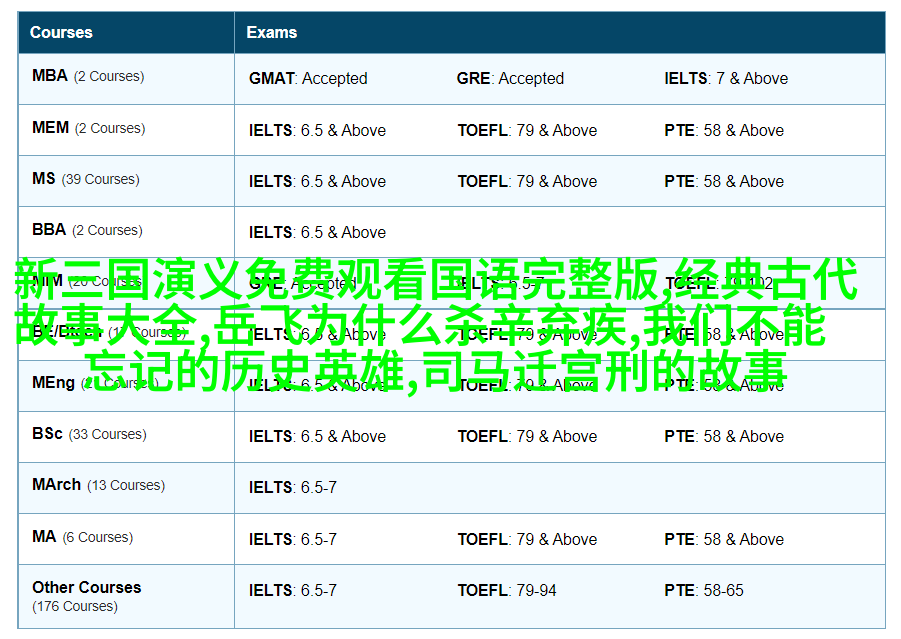Select the "Other Courses (176 Courses)" cell
This screenshot has height=639, width=901.
[126, 596]
